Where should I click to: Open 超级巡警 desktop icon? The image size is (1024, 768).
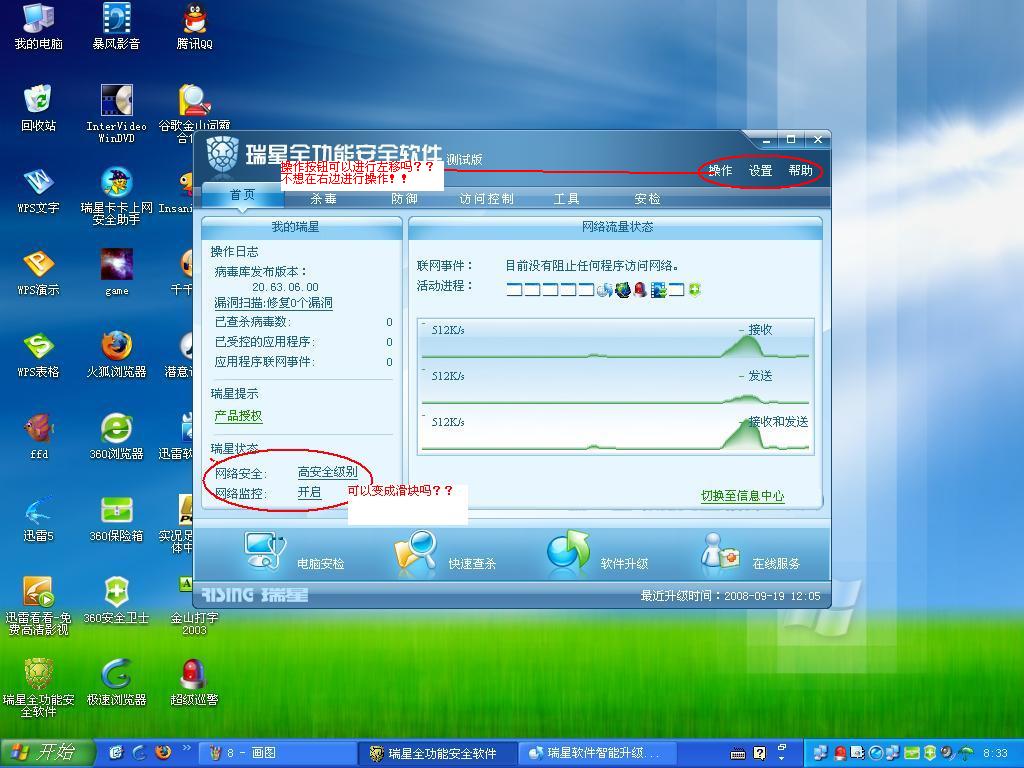point(195,682)
